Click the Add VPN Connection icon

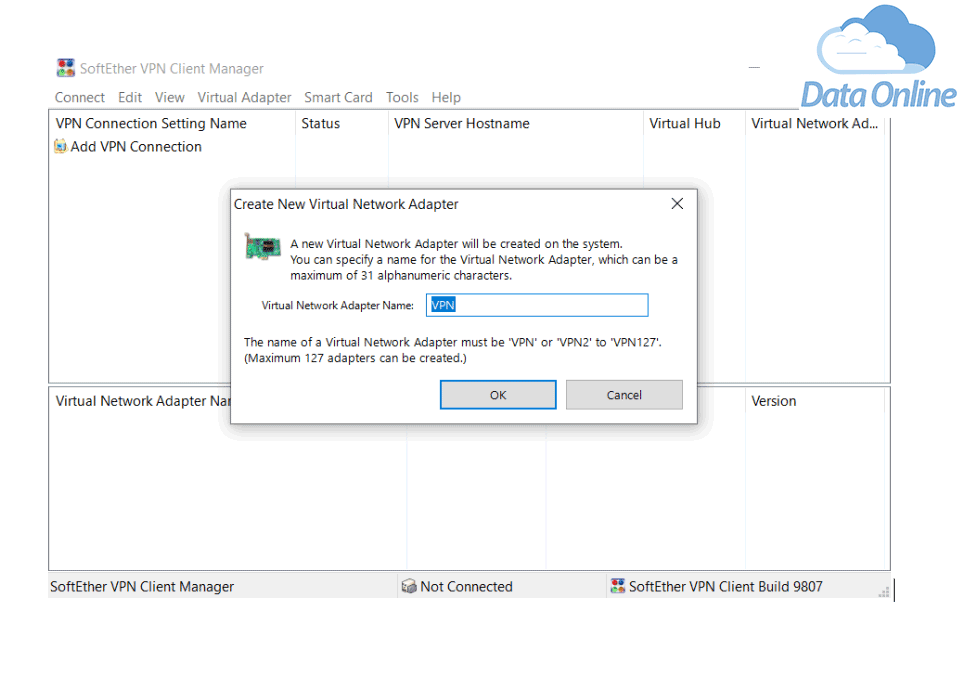[x=61, y=146]
